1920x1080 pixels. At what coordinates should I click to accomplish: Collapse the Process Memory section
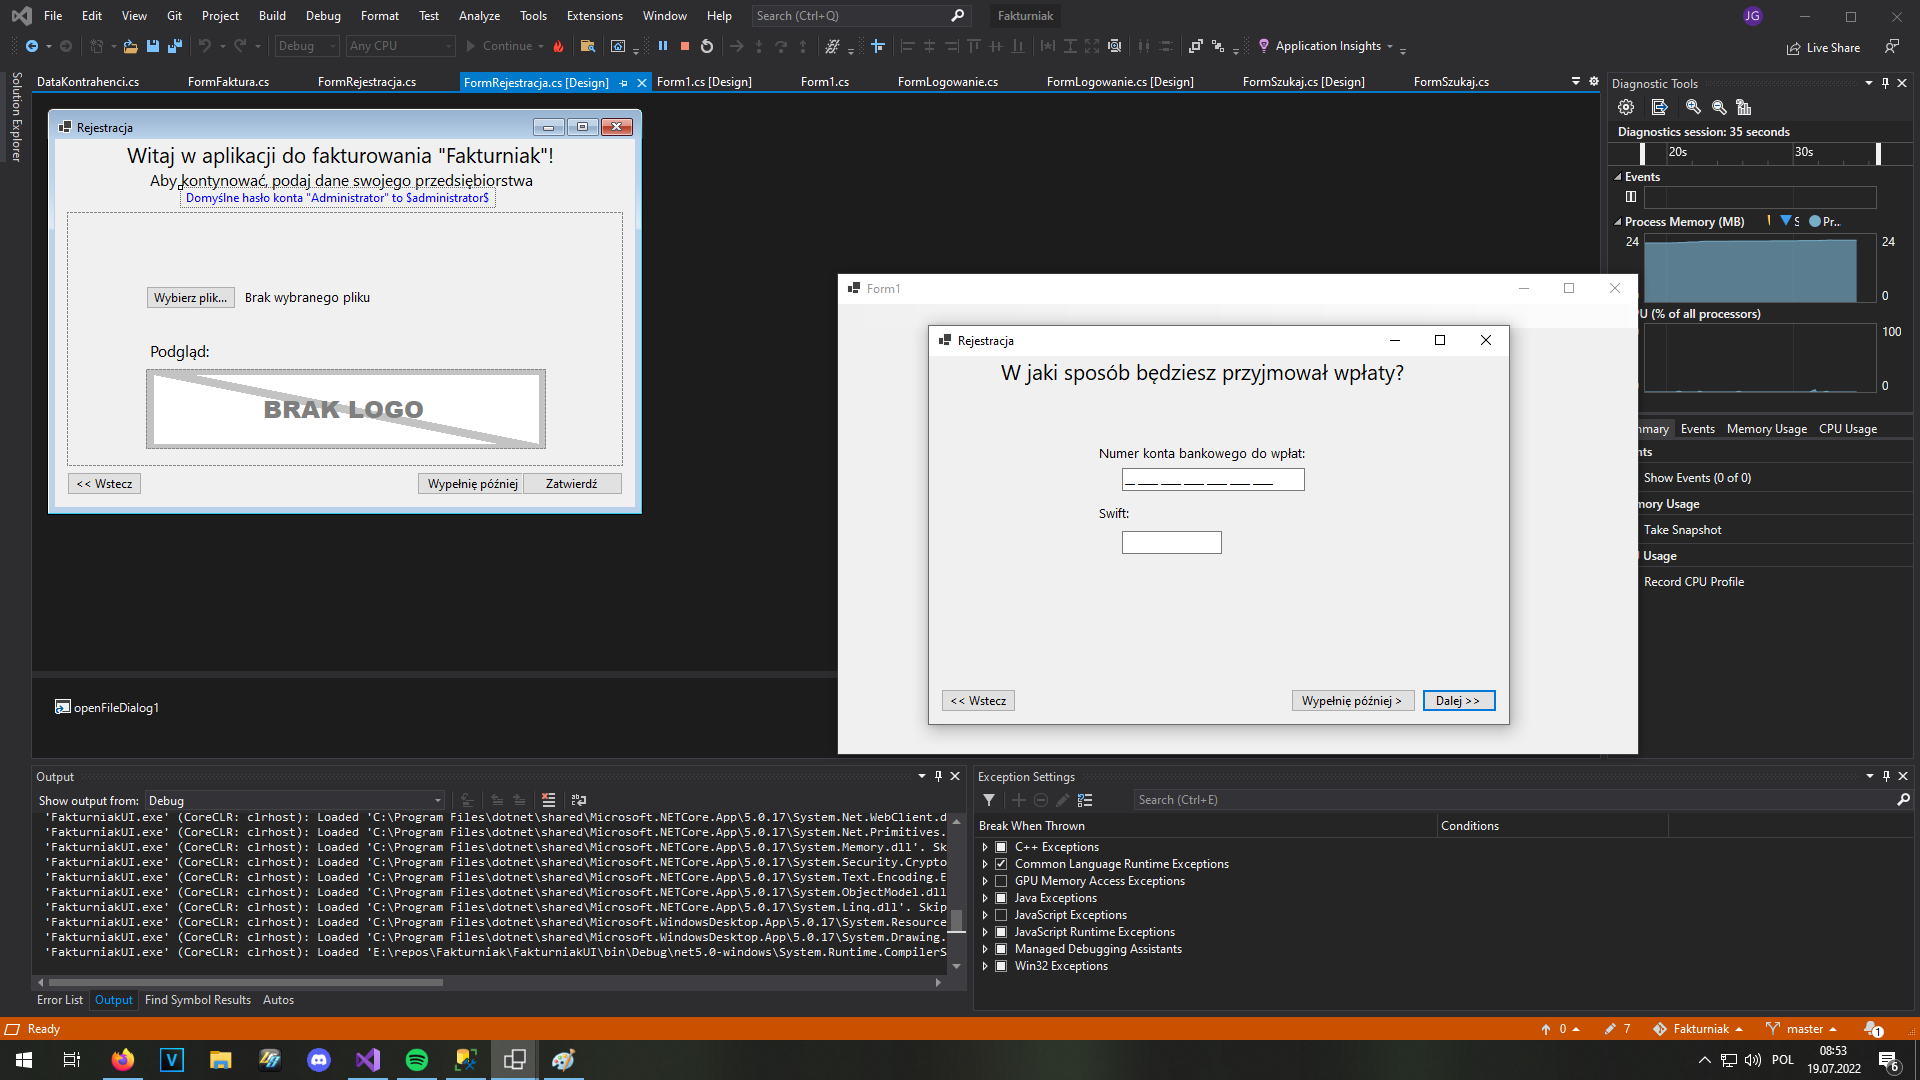1618,222
